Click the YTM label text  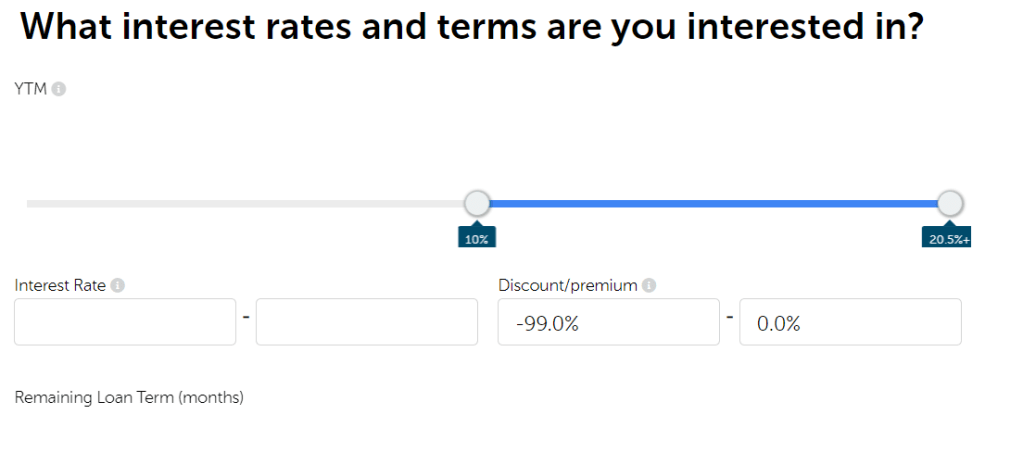coord(31,90)
